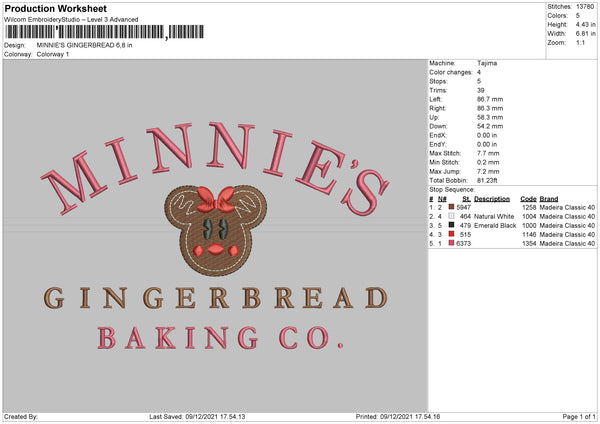Click the Emerald Black thread color swatch

point(451,225)
